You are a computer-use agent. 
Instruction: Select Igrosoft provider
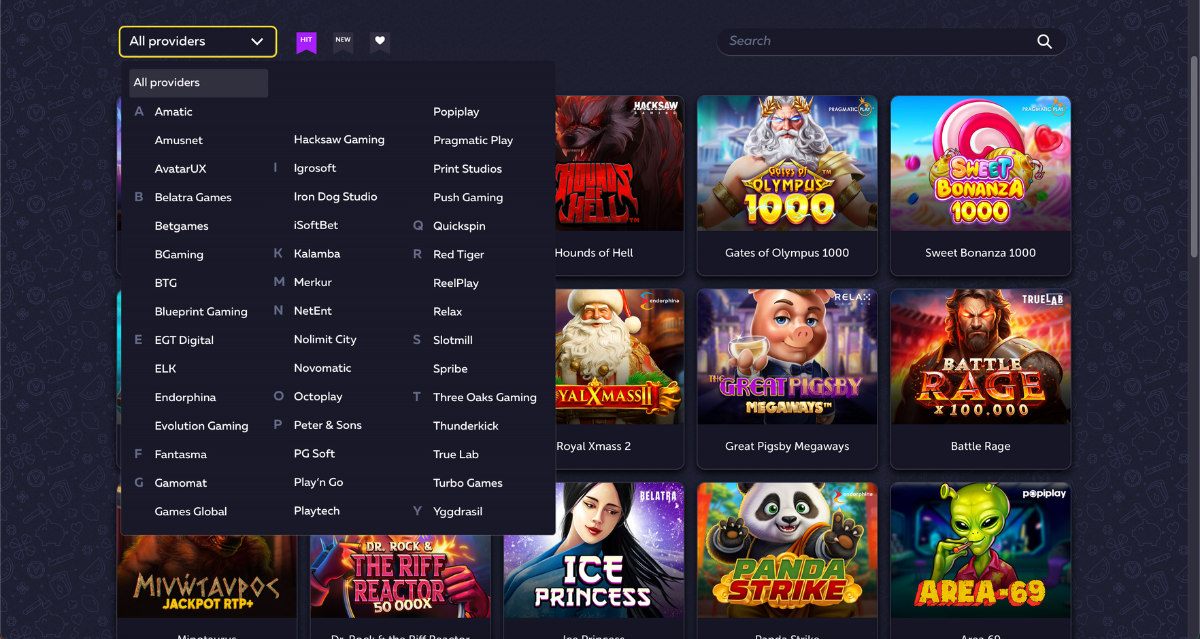(315, 168)
